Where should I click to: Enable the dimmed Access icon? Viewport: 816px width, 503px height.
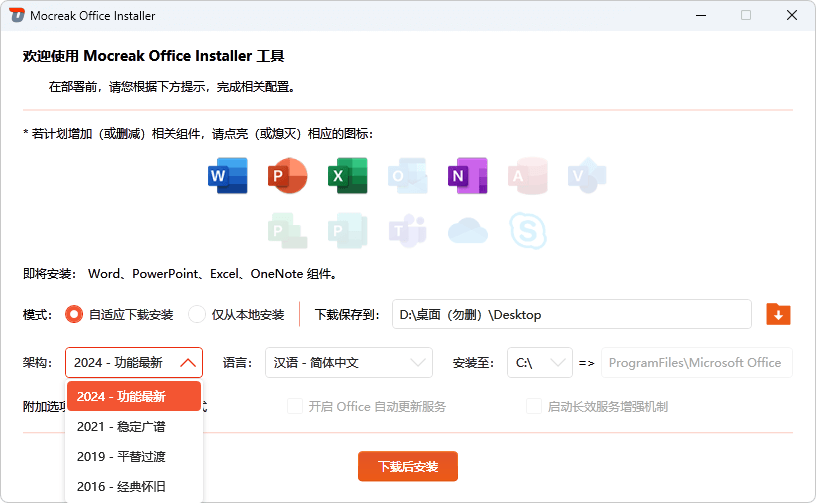tap(527, 176)
